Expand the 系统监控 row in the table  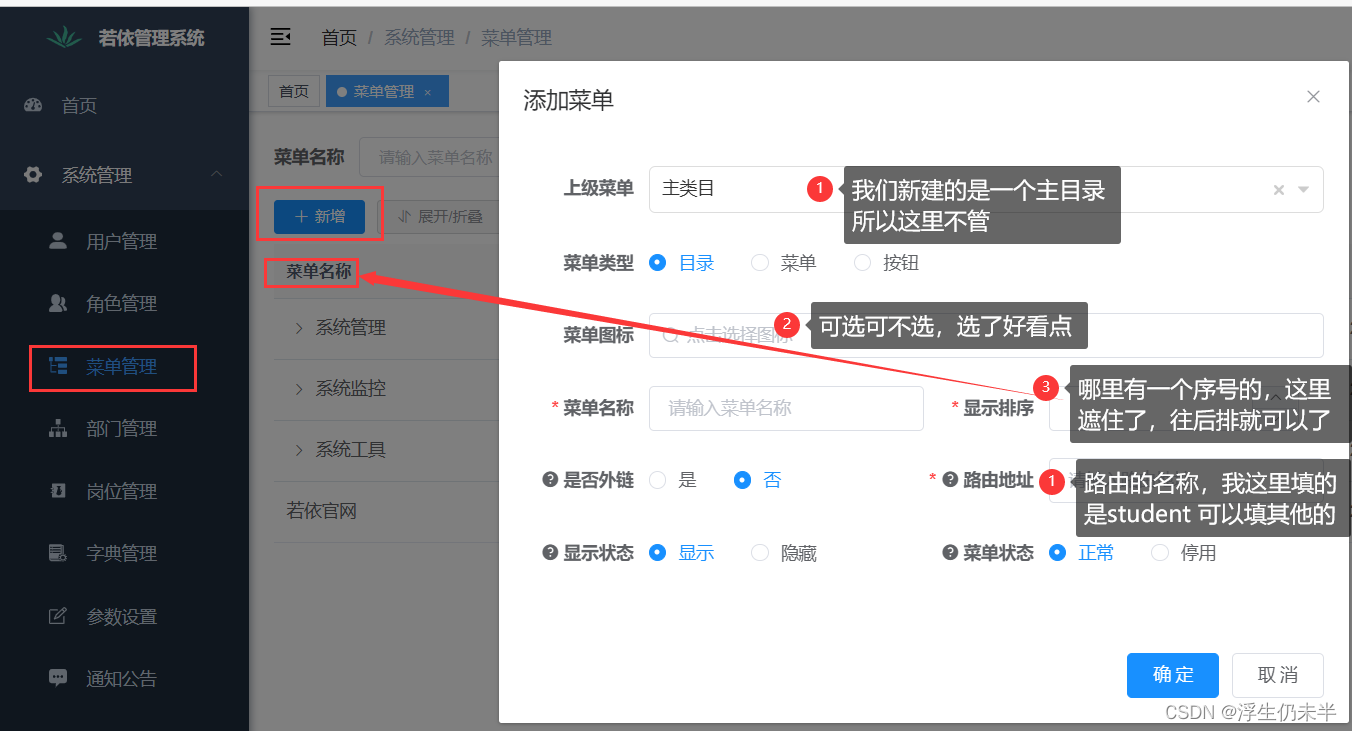(298, 389)
